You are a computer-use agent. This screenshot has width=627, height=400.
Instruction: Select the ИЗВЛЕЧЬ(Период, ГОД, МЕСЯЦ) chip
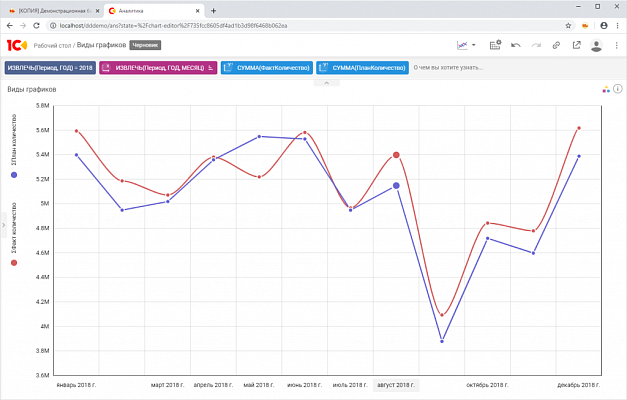pos(159,68)
